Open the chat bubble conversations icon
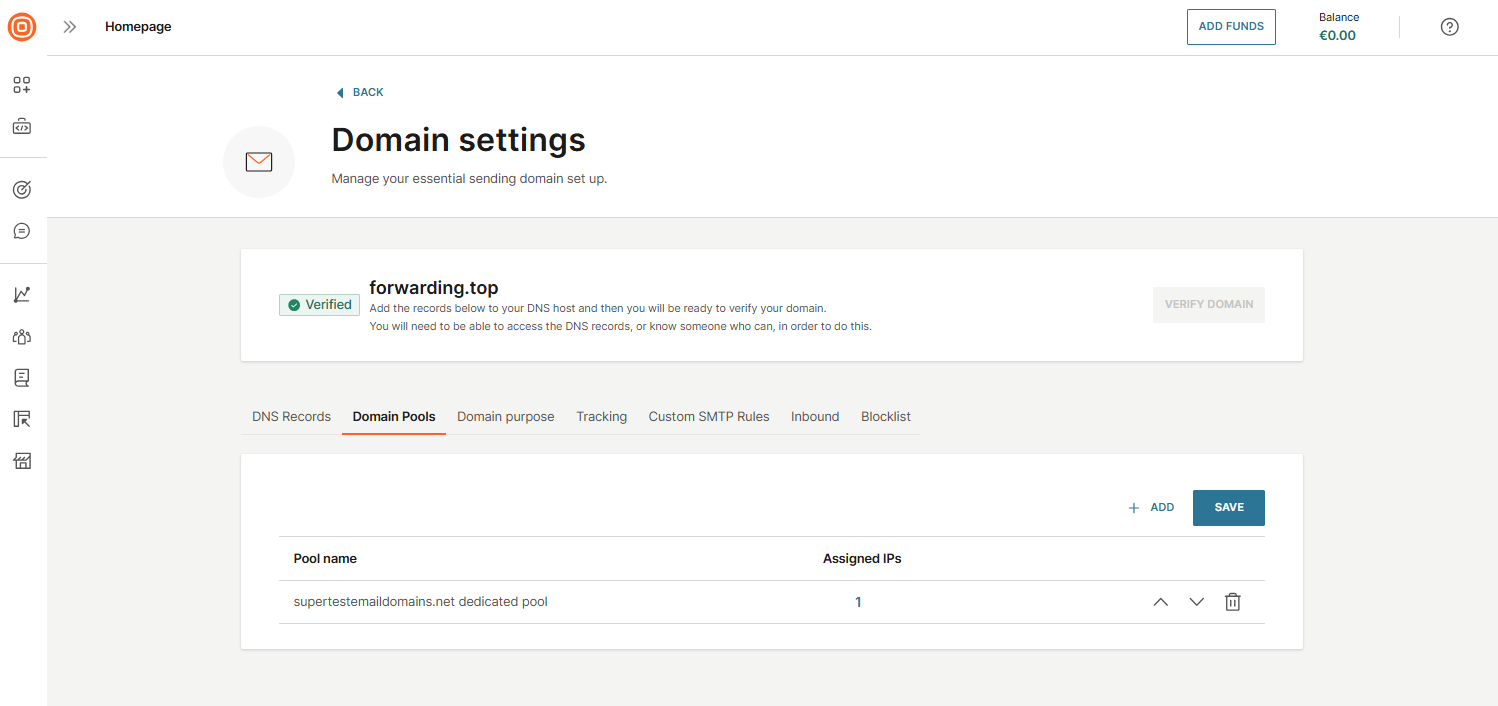Image resolution: width=1498 pixels, height=706 pixels. (22, 231)
